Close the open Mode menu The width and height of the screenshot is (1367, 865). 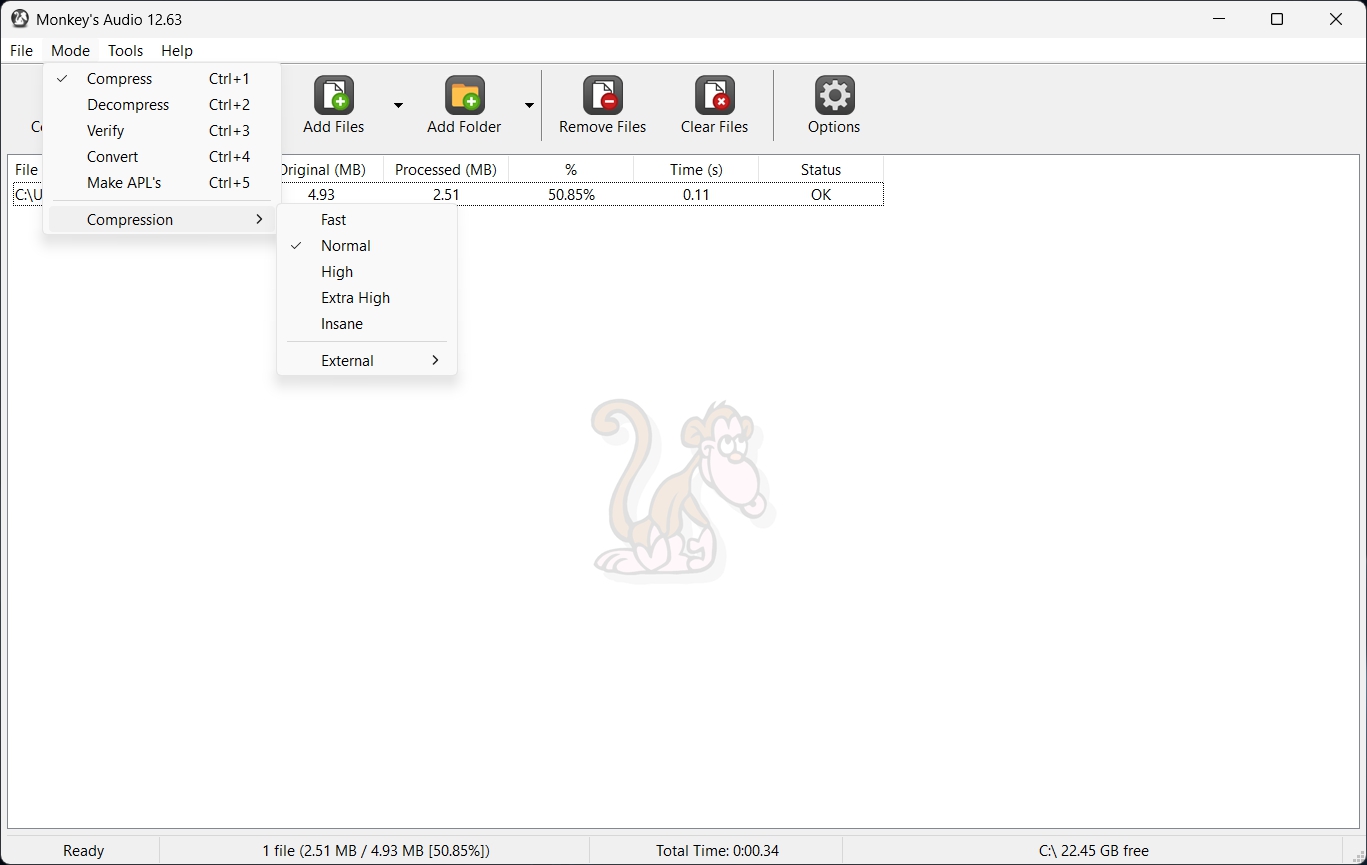click(70, 51)
